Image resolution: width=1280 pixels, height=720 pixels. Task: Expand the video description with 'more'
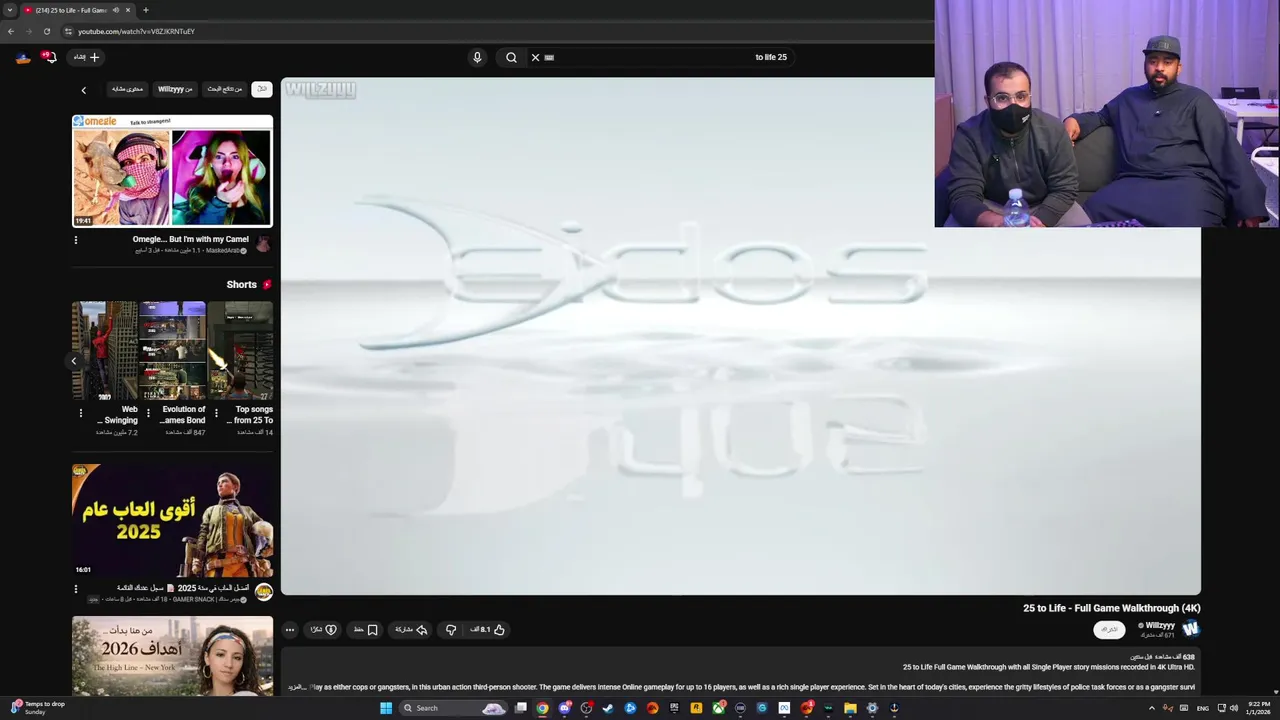click(297, 687)
